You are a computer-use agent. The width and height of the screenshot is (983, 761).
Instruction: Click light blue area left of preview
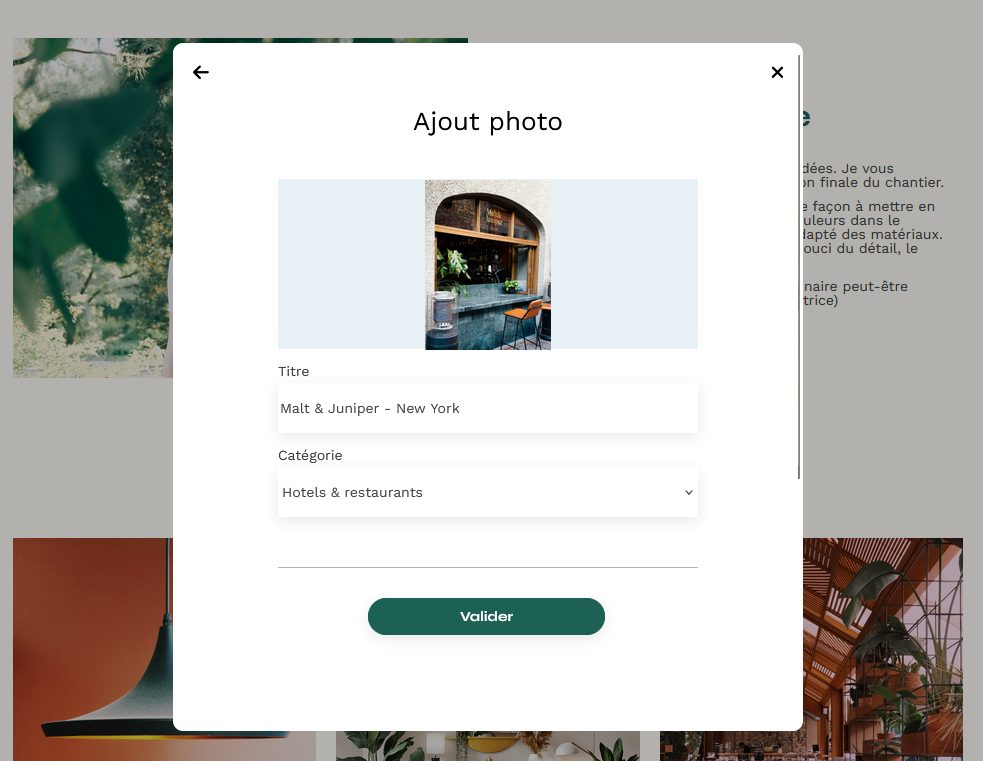pos(350,265)
